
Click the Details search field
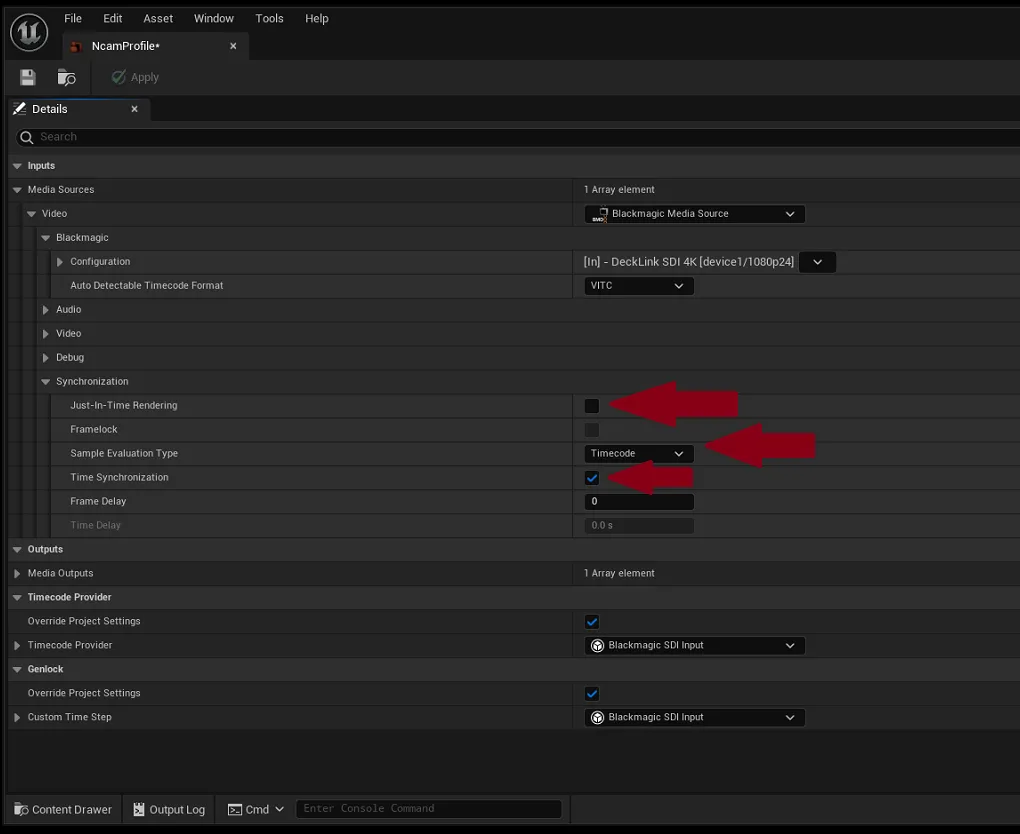pos(520,137)
